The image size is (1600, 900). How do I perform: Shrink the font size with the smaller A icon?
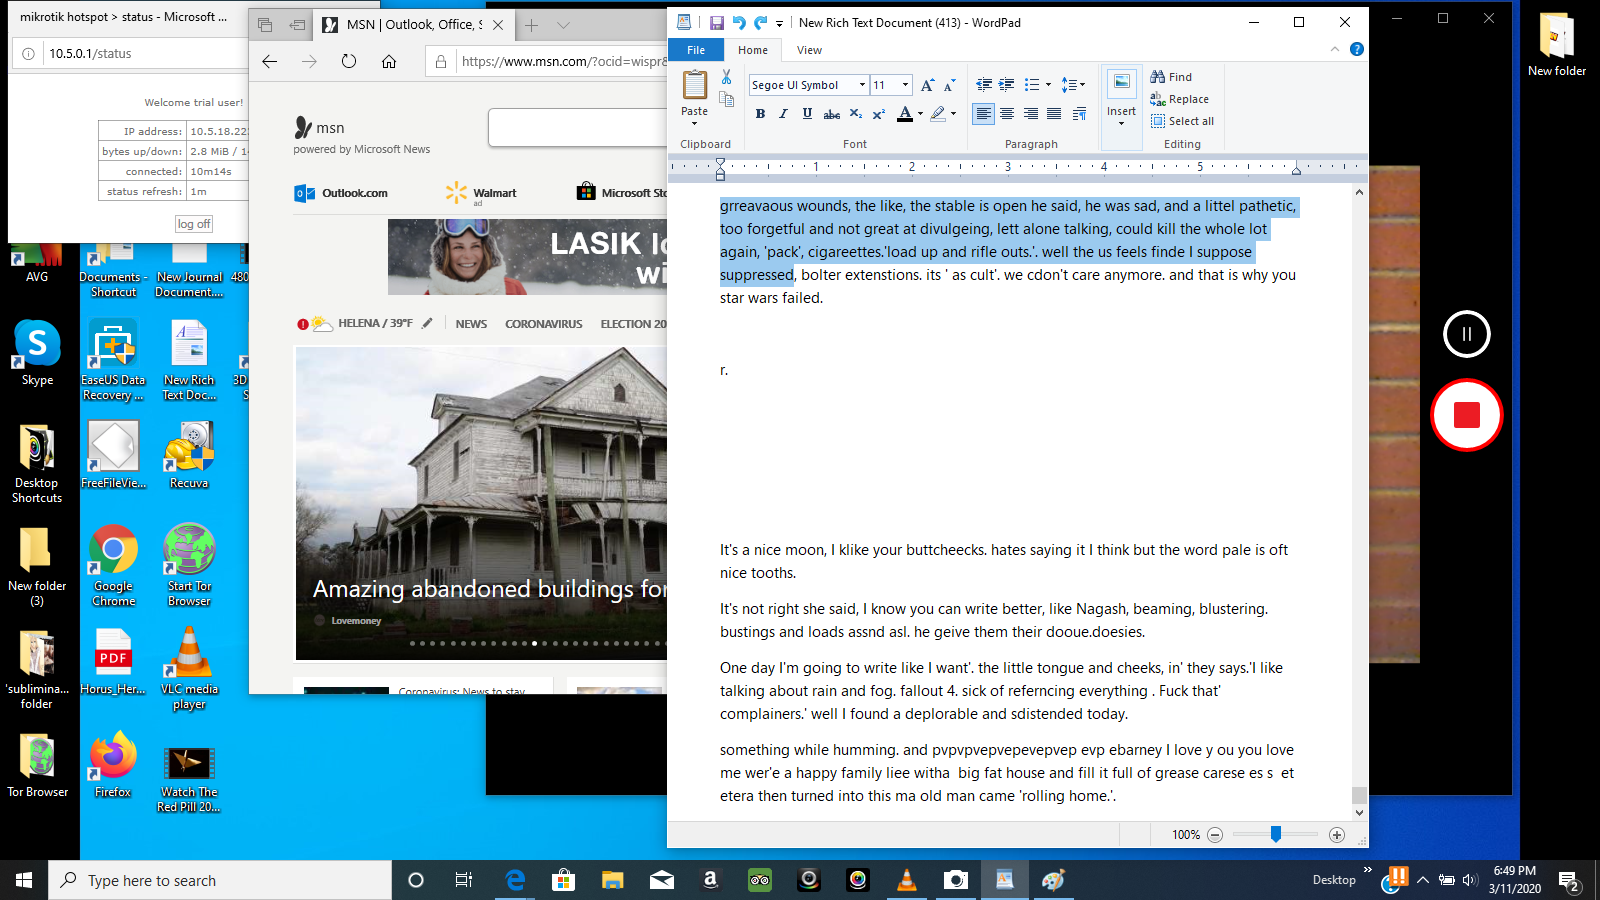pos(949,85)
